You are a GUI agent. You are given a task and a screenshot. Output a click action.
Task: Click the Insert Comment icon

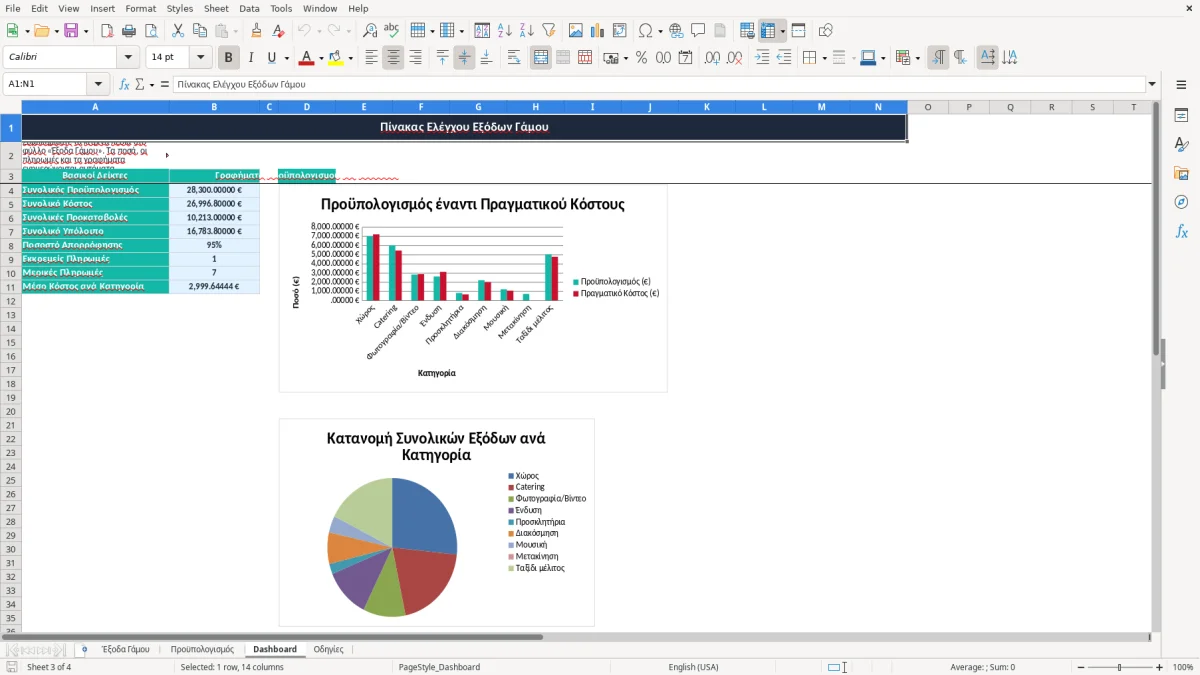(x=698, y=31)
